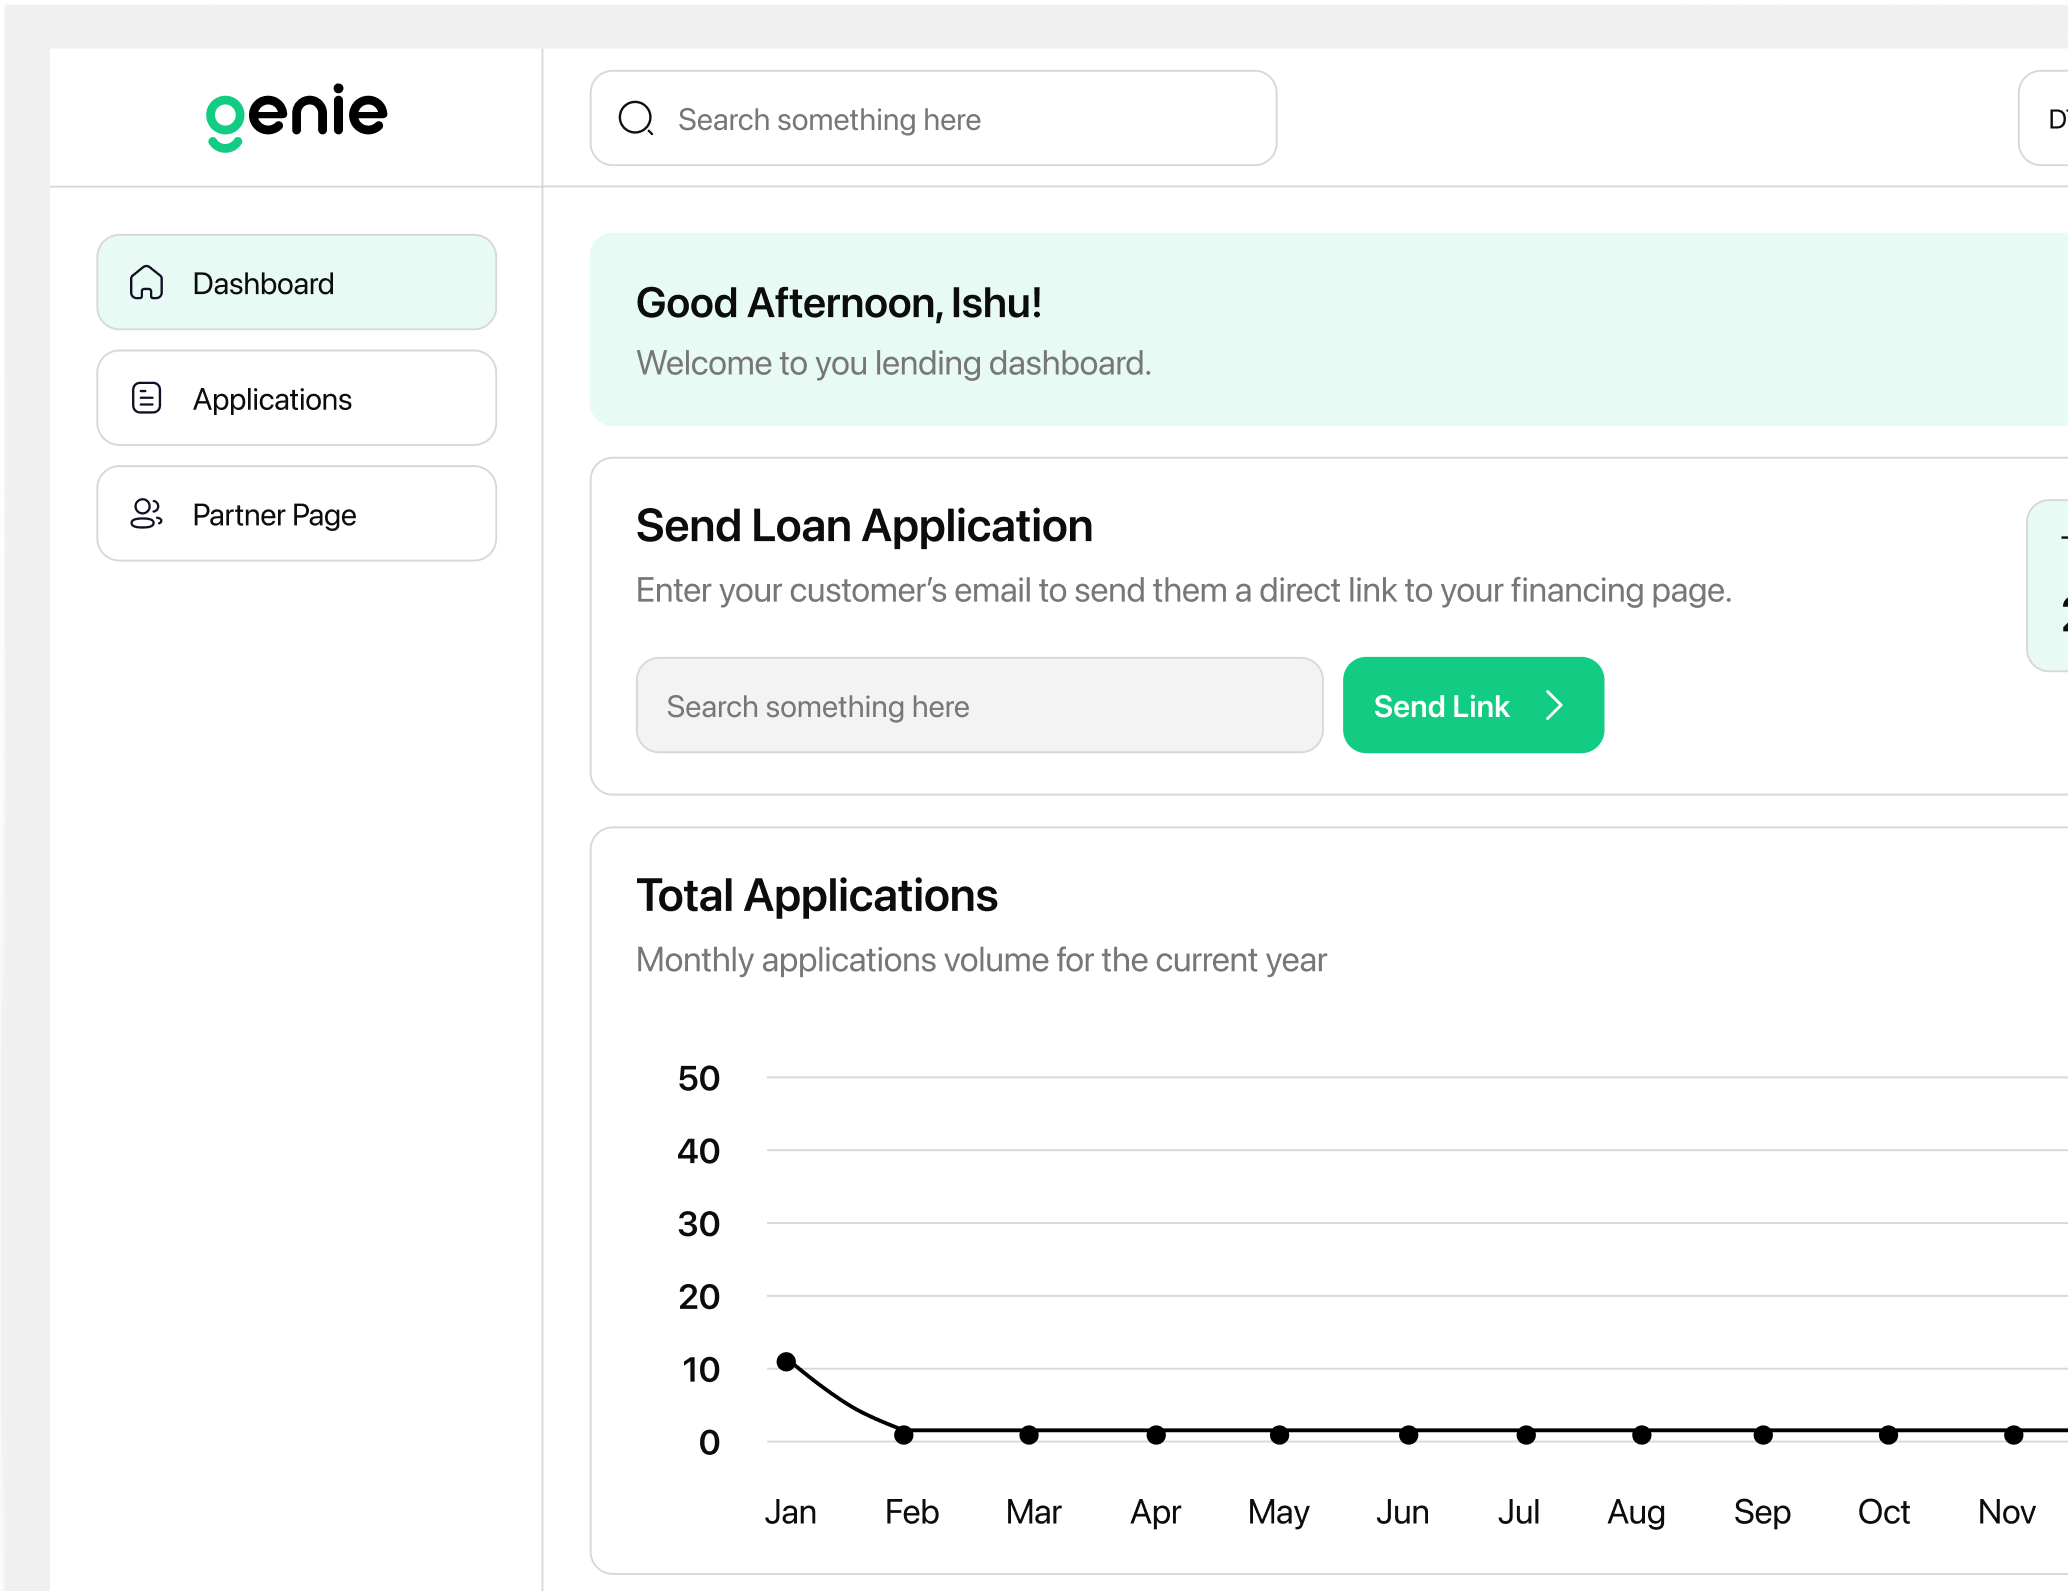Click the arrow icon inside the Send Link button
Viewport: 2068px width, 1591px height.
tap(1556, 705)
